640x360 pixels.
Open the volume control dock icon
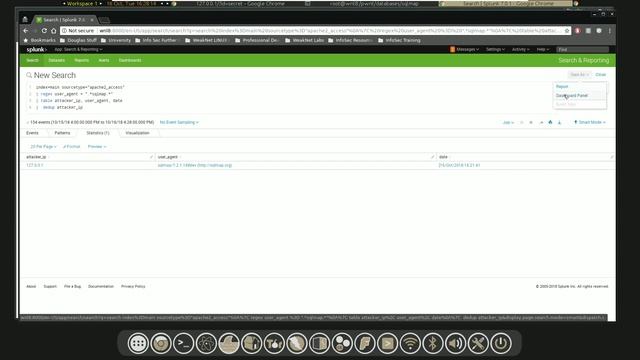(x=456, y=343)
